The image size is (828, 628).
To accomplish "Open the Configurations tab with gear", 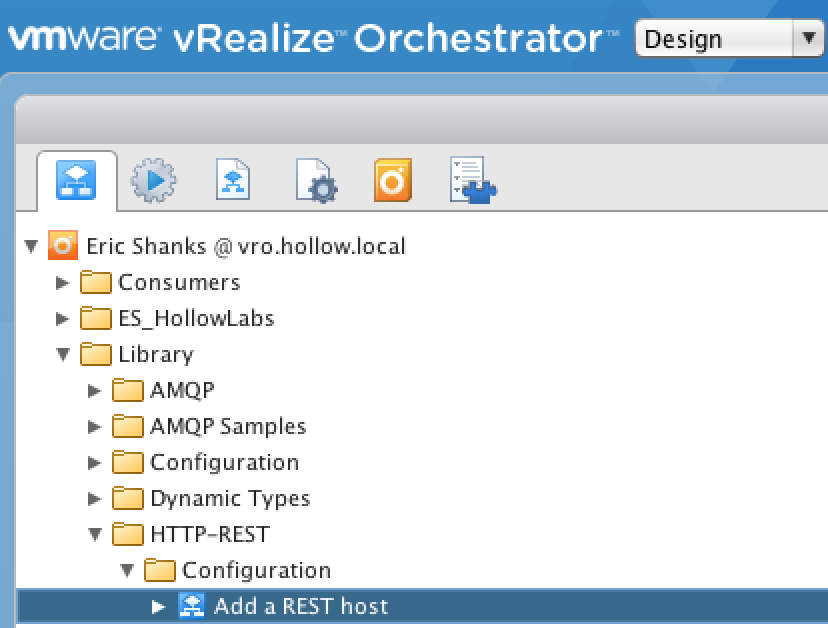I will pyautogui.click(x=315, y=181).
